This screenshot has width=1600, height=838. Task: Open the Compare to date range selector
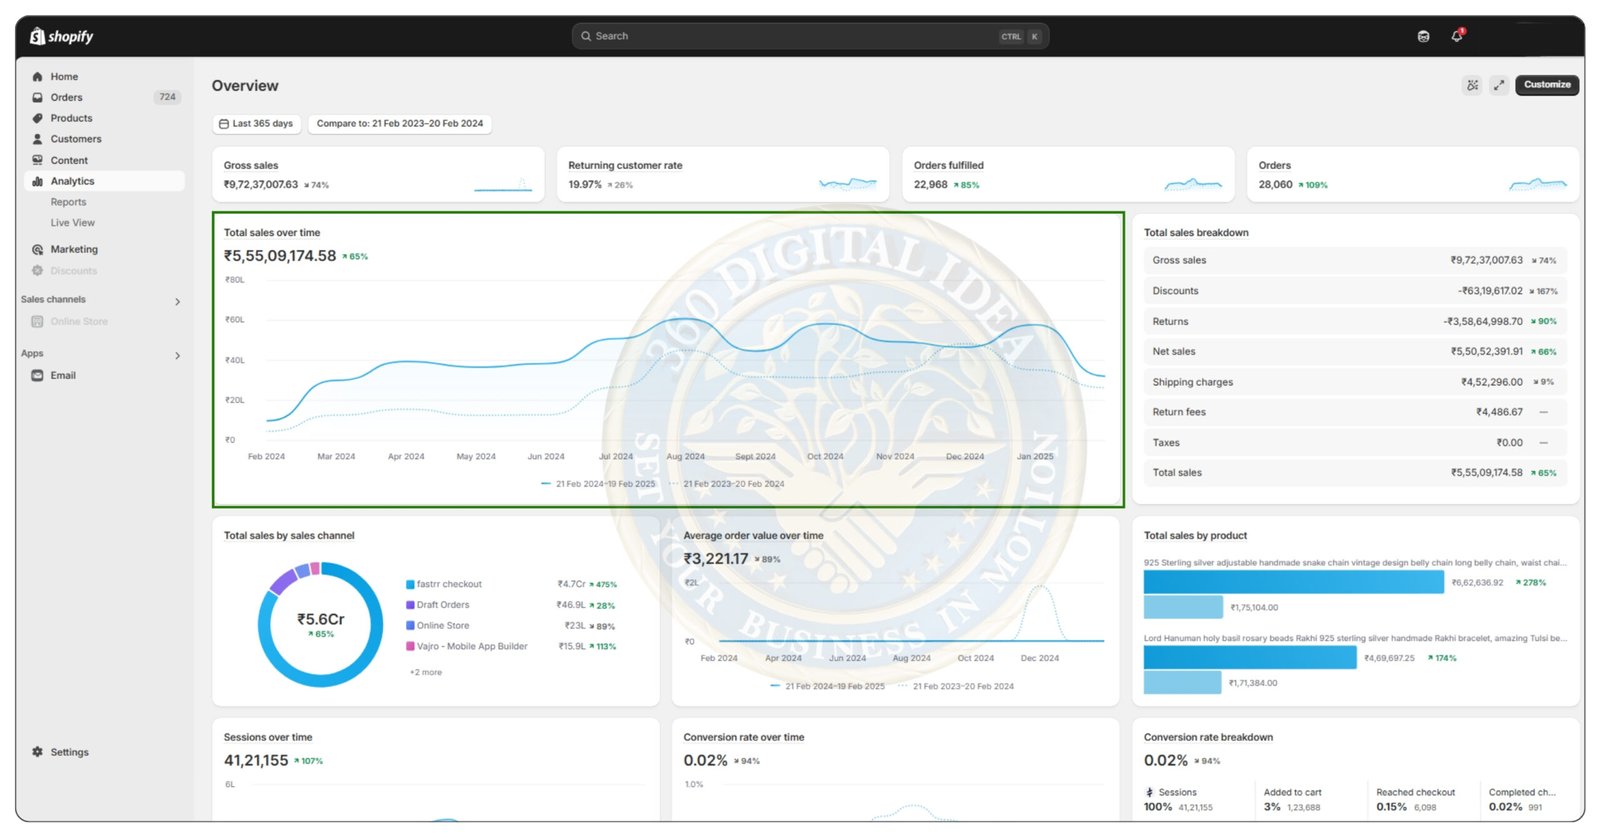coord(399,124)
